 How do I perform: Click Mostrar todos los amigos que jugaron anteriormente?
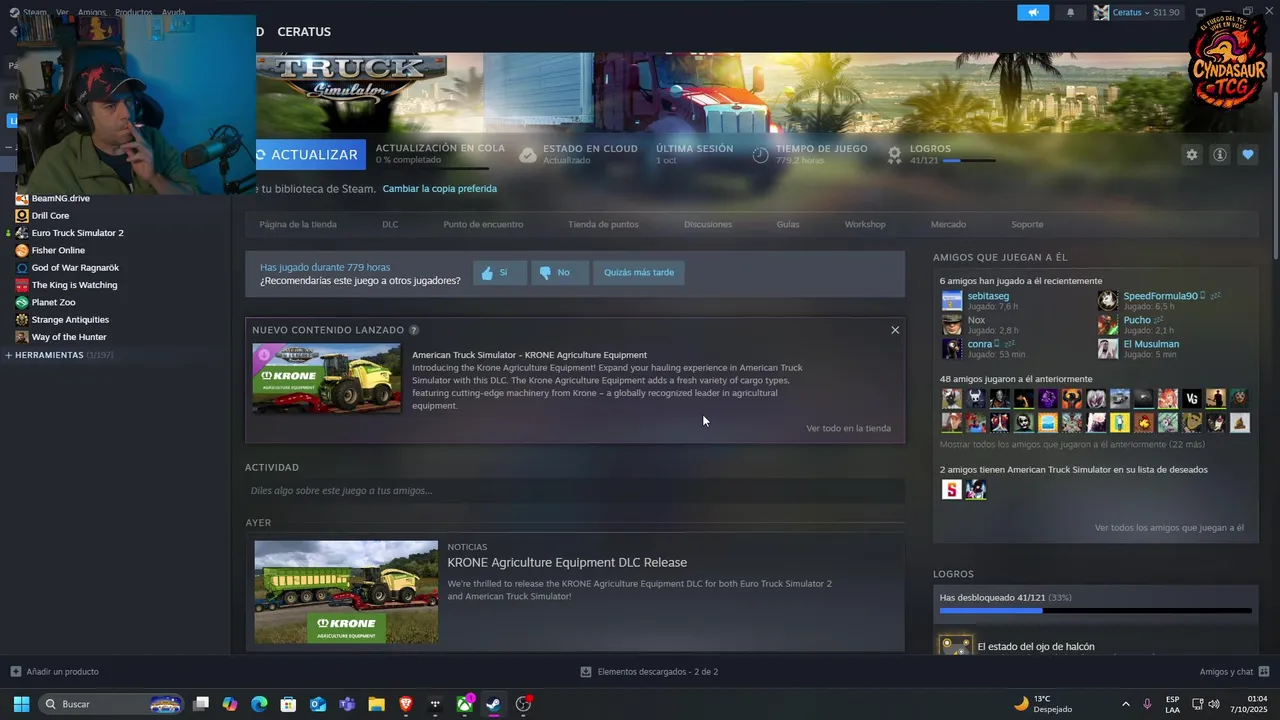1072,444
